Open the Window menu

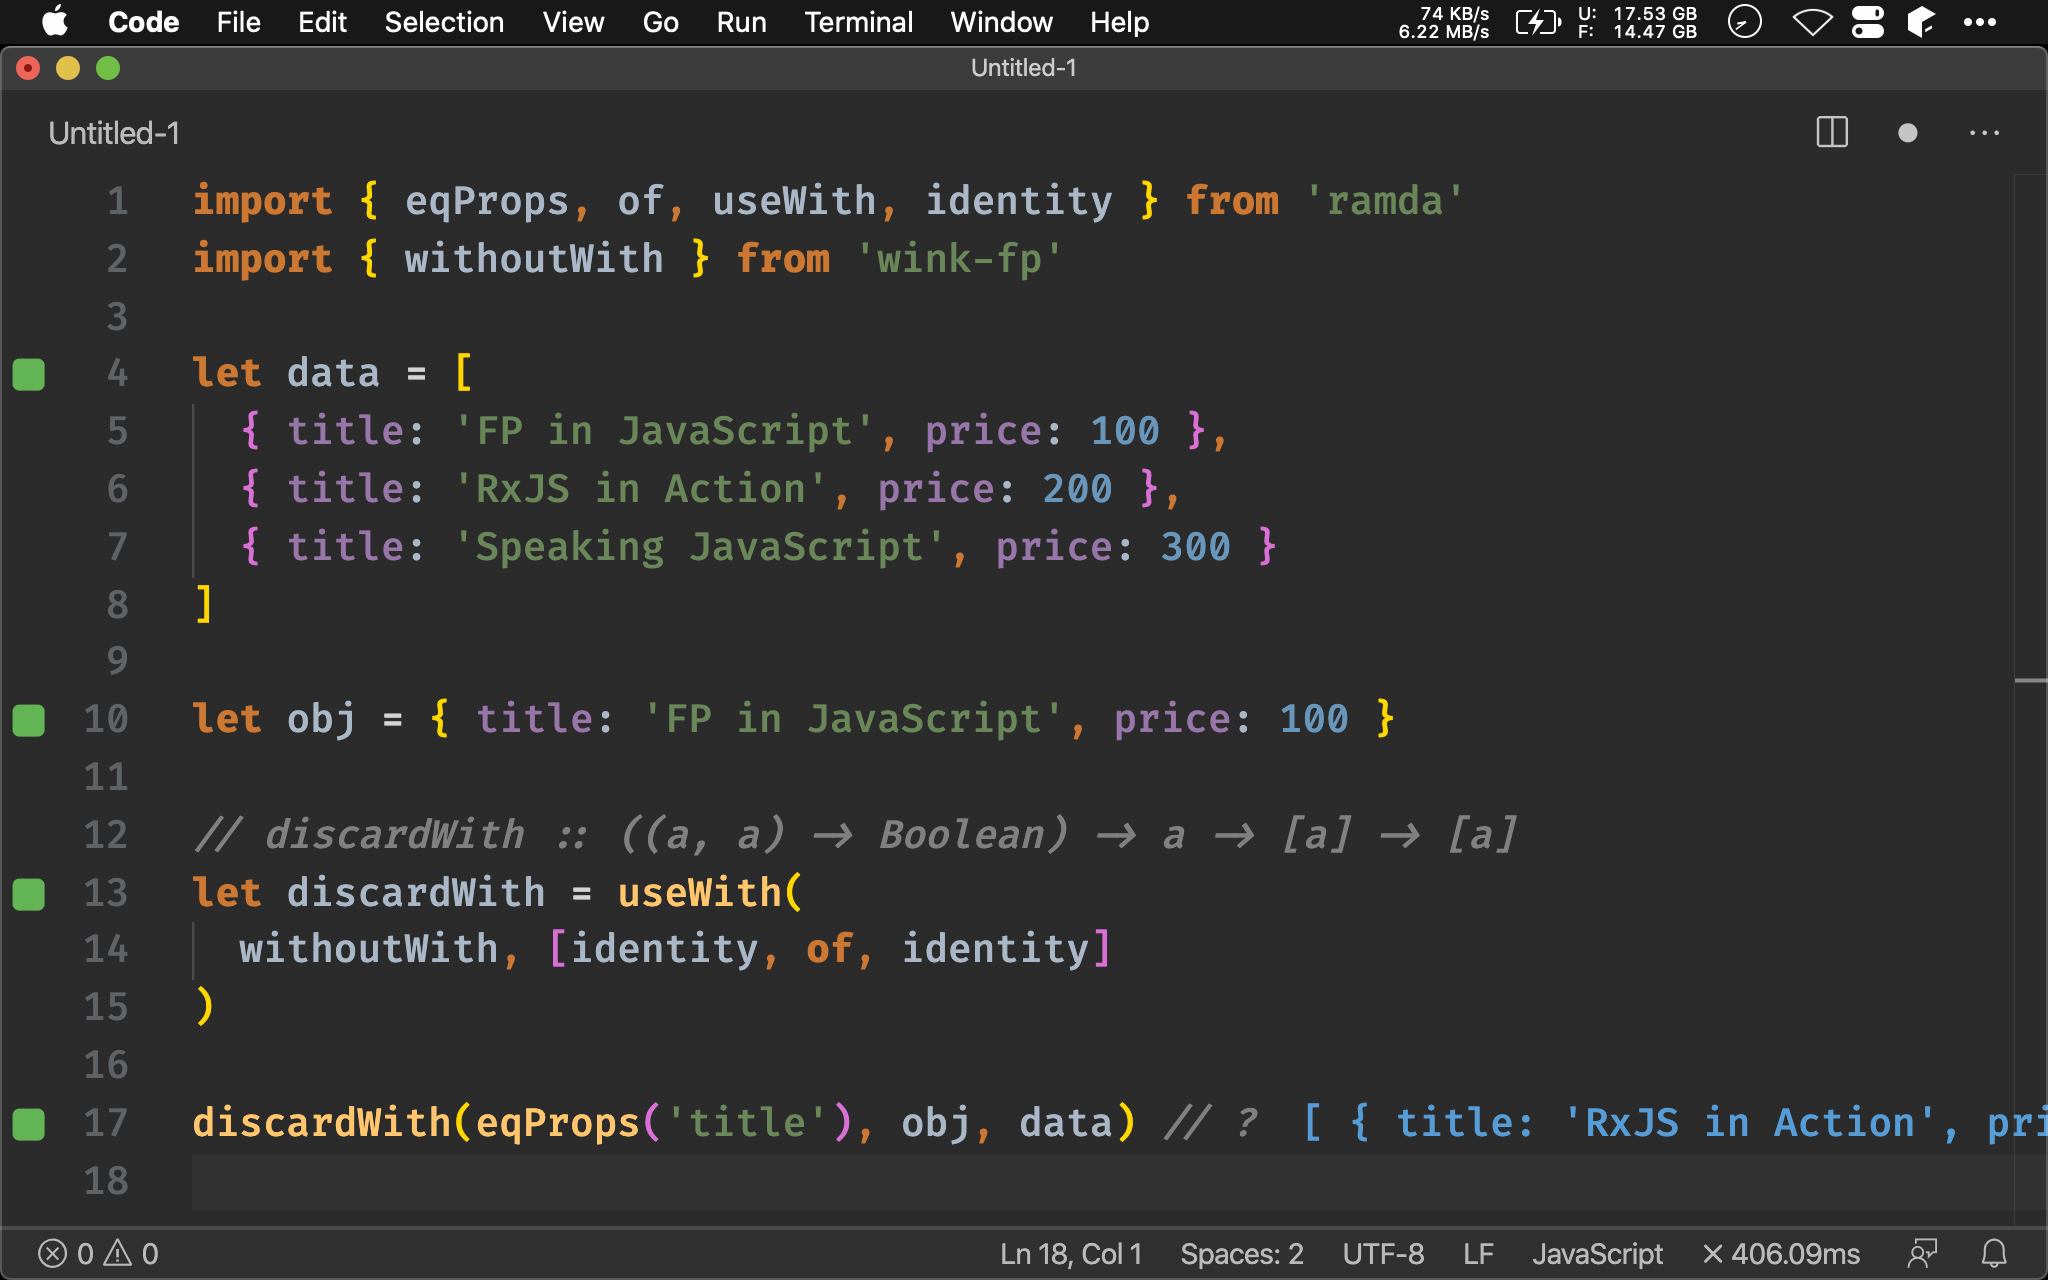click(x=1001, y=22)
